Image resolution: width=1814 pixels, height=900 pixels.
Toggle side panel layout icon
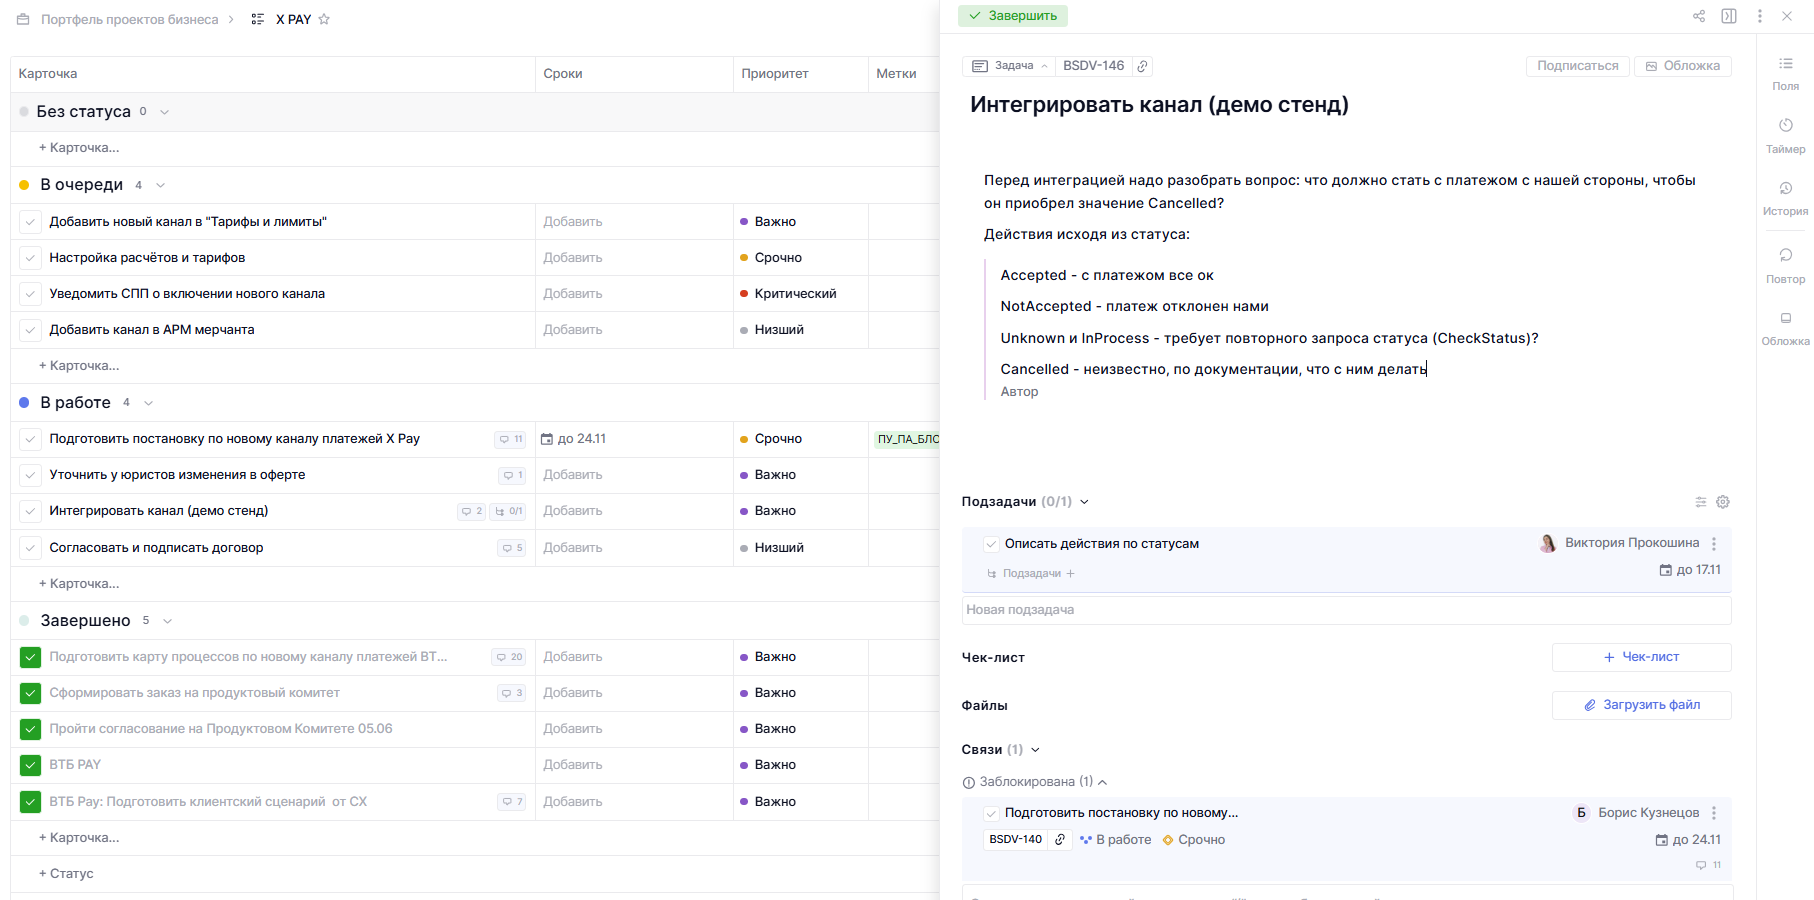[x=1728, y=16]
